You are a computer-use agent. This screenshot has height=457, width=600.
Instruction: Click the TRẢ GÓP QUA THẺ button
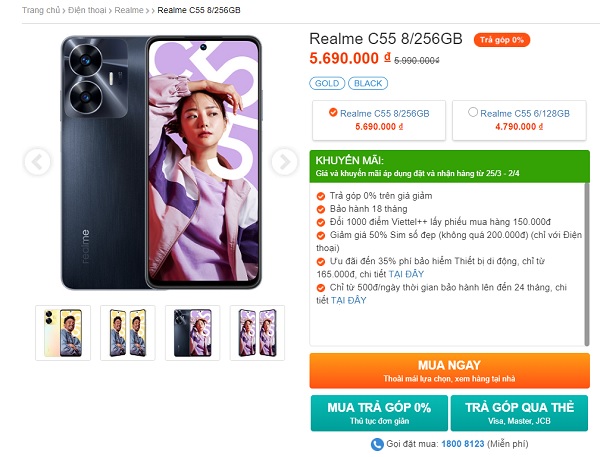click(x=519, y=413)
